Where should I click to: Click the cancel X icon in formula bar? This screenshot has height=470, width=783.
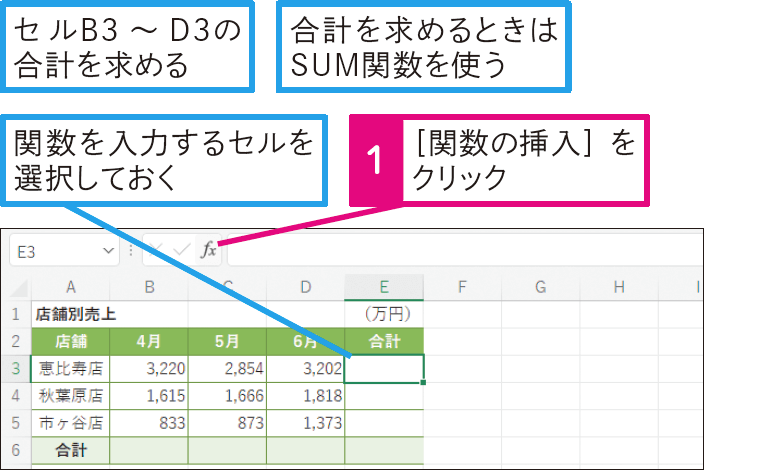click(x=155, y=249)
